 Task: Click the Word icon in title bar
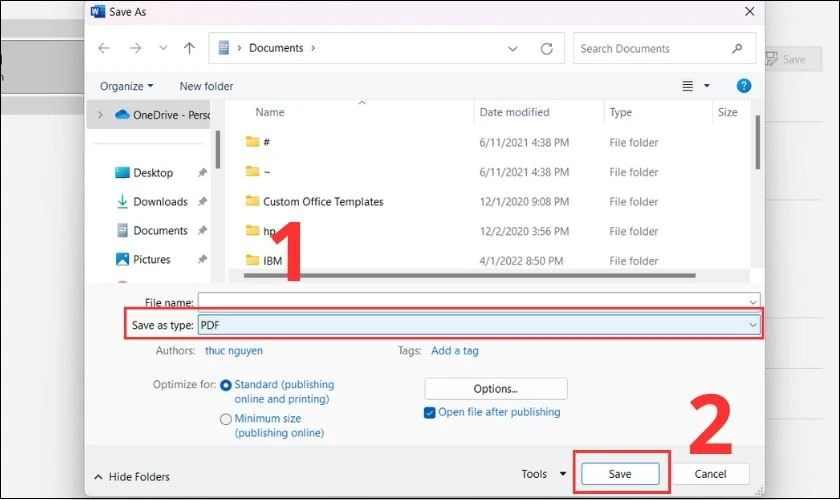98,12
